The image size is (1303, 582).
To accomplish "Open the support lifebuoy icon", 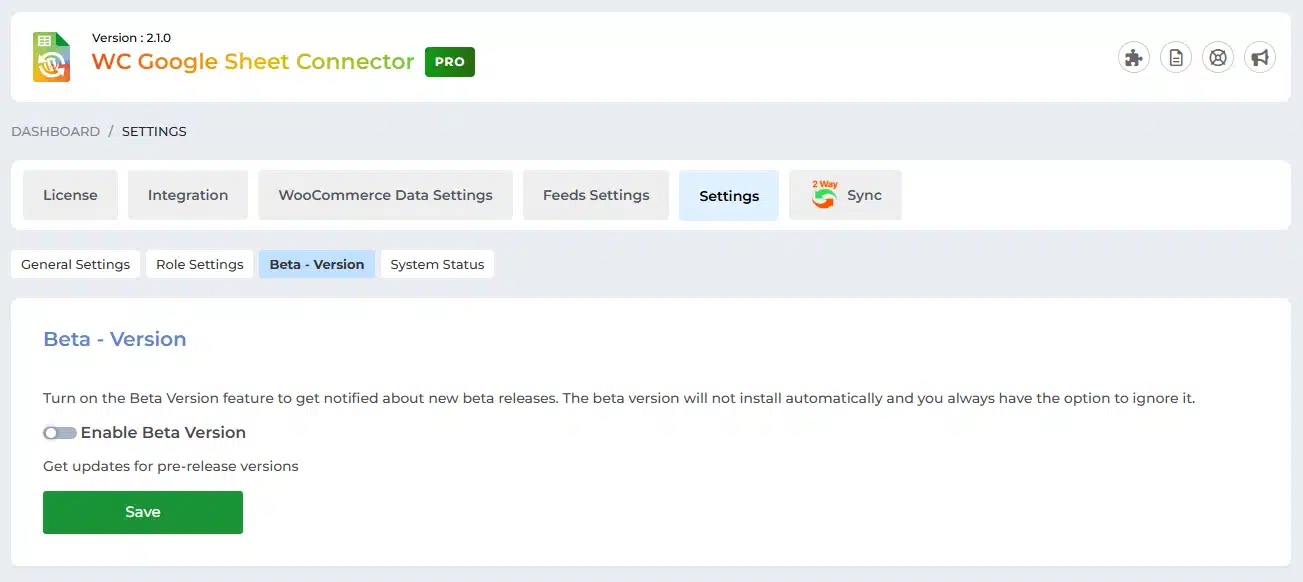I will tap(1217, 58).
